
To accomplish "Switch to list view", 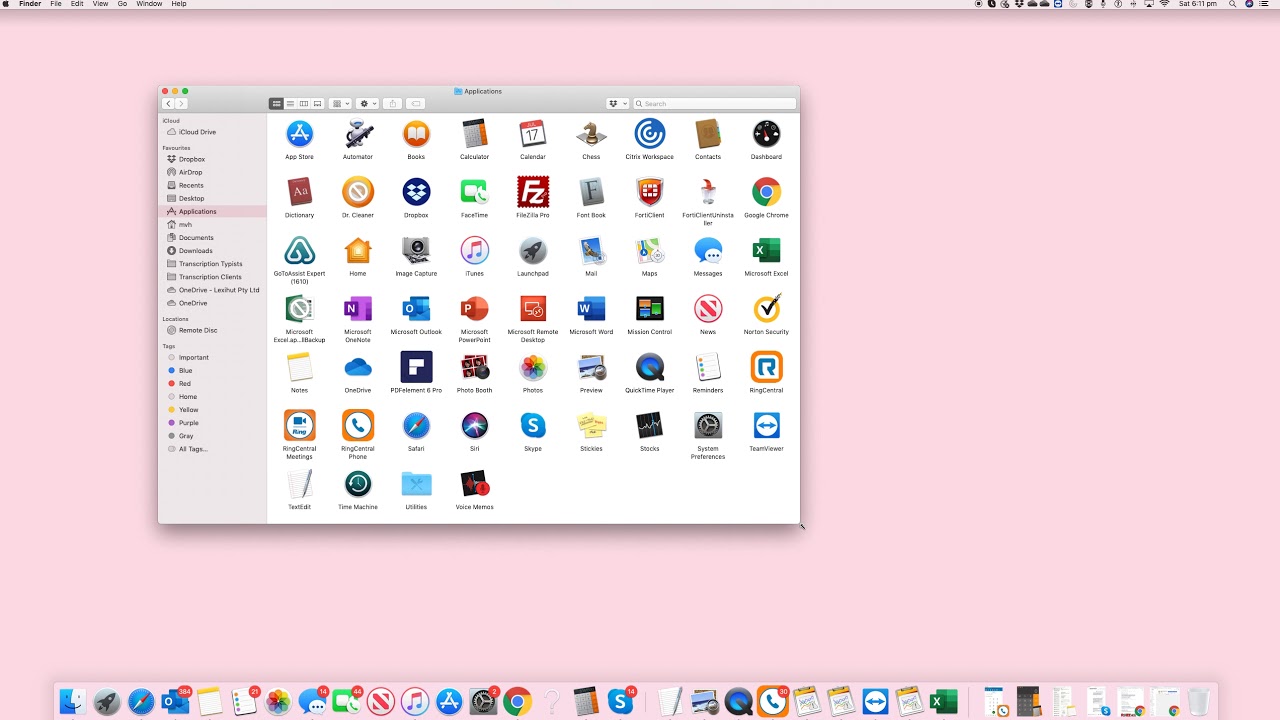I will pyautogui.click(x=290, y=104).
